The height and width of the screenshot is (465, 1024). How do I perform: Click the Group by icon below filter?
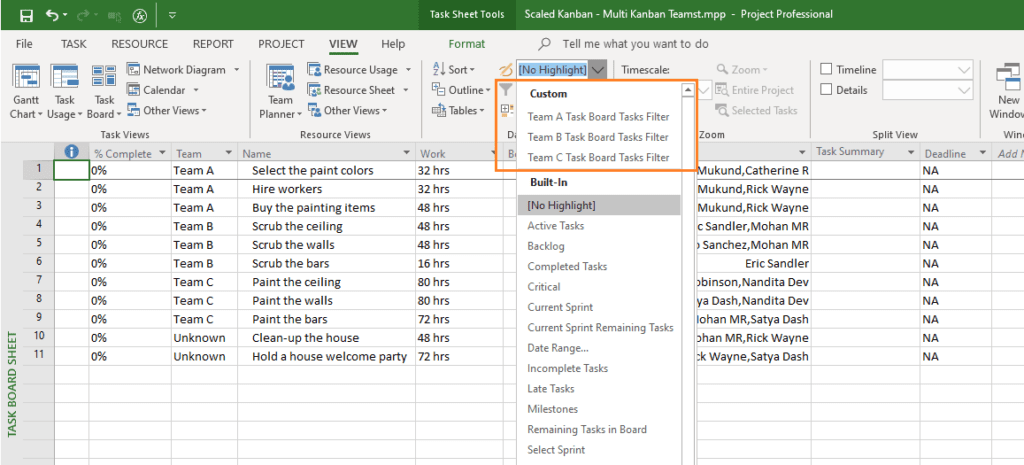507,110
